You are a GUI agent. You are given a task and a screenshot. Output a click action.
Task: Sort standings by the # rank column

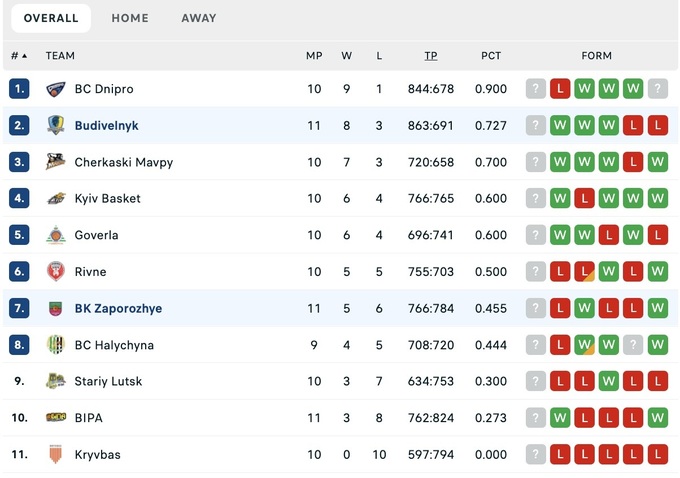[19, 56]
